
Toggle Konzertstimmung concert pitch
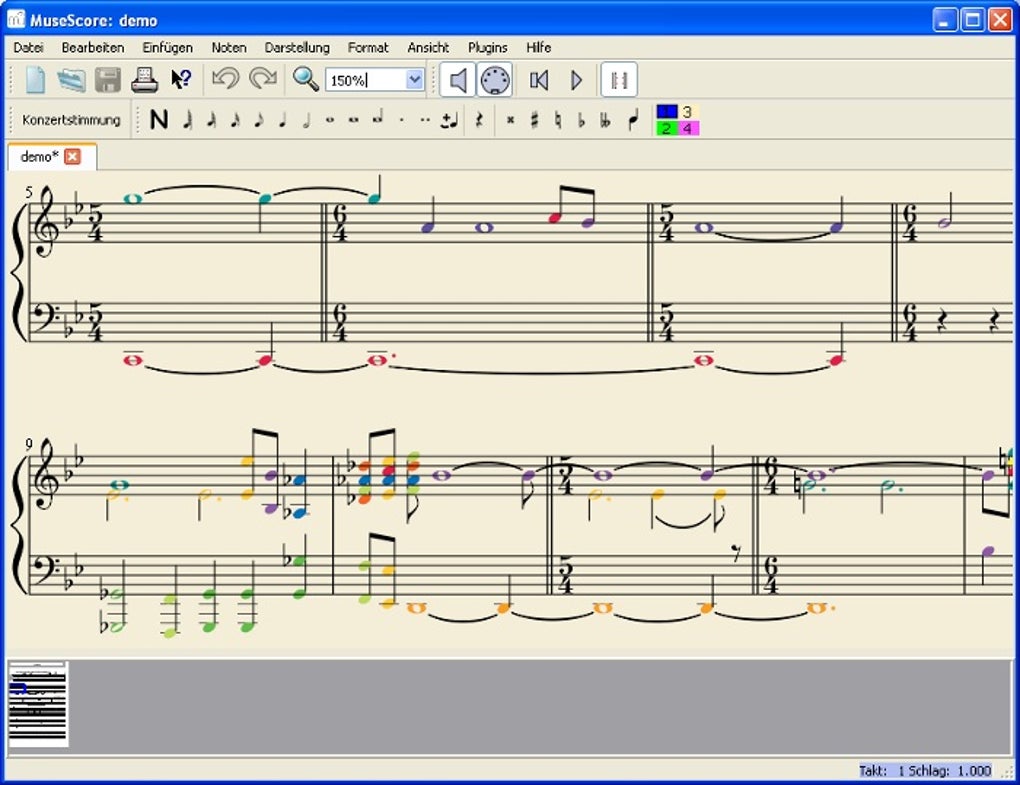coord(72,120)
